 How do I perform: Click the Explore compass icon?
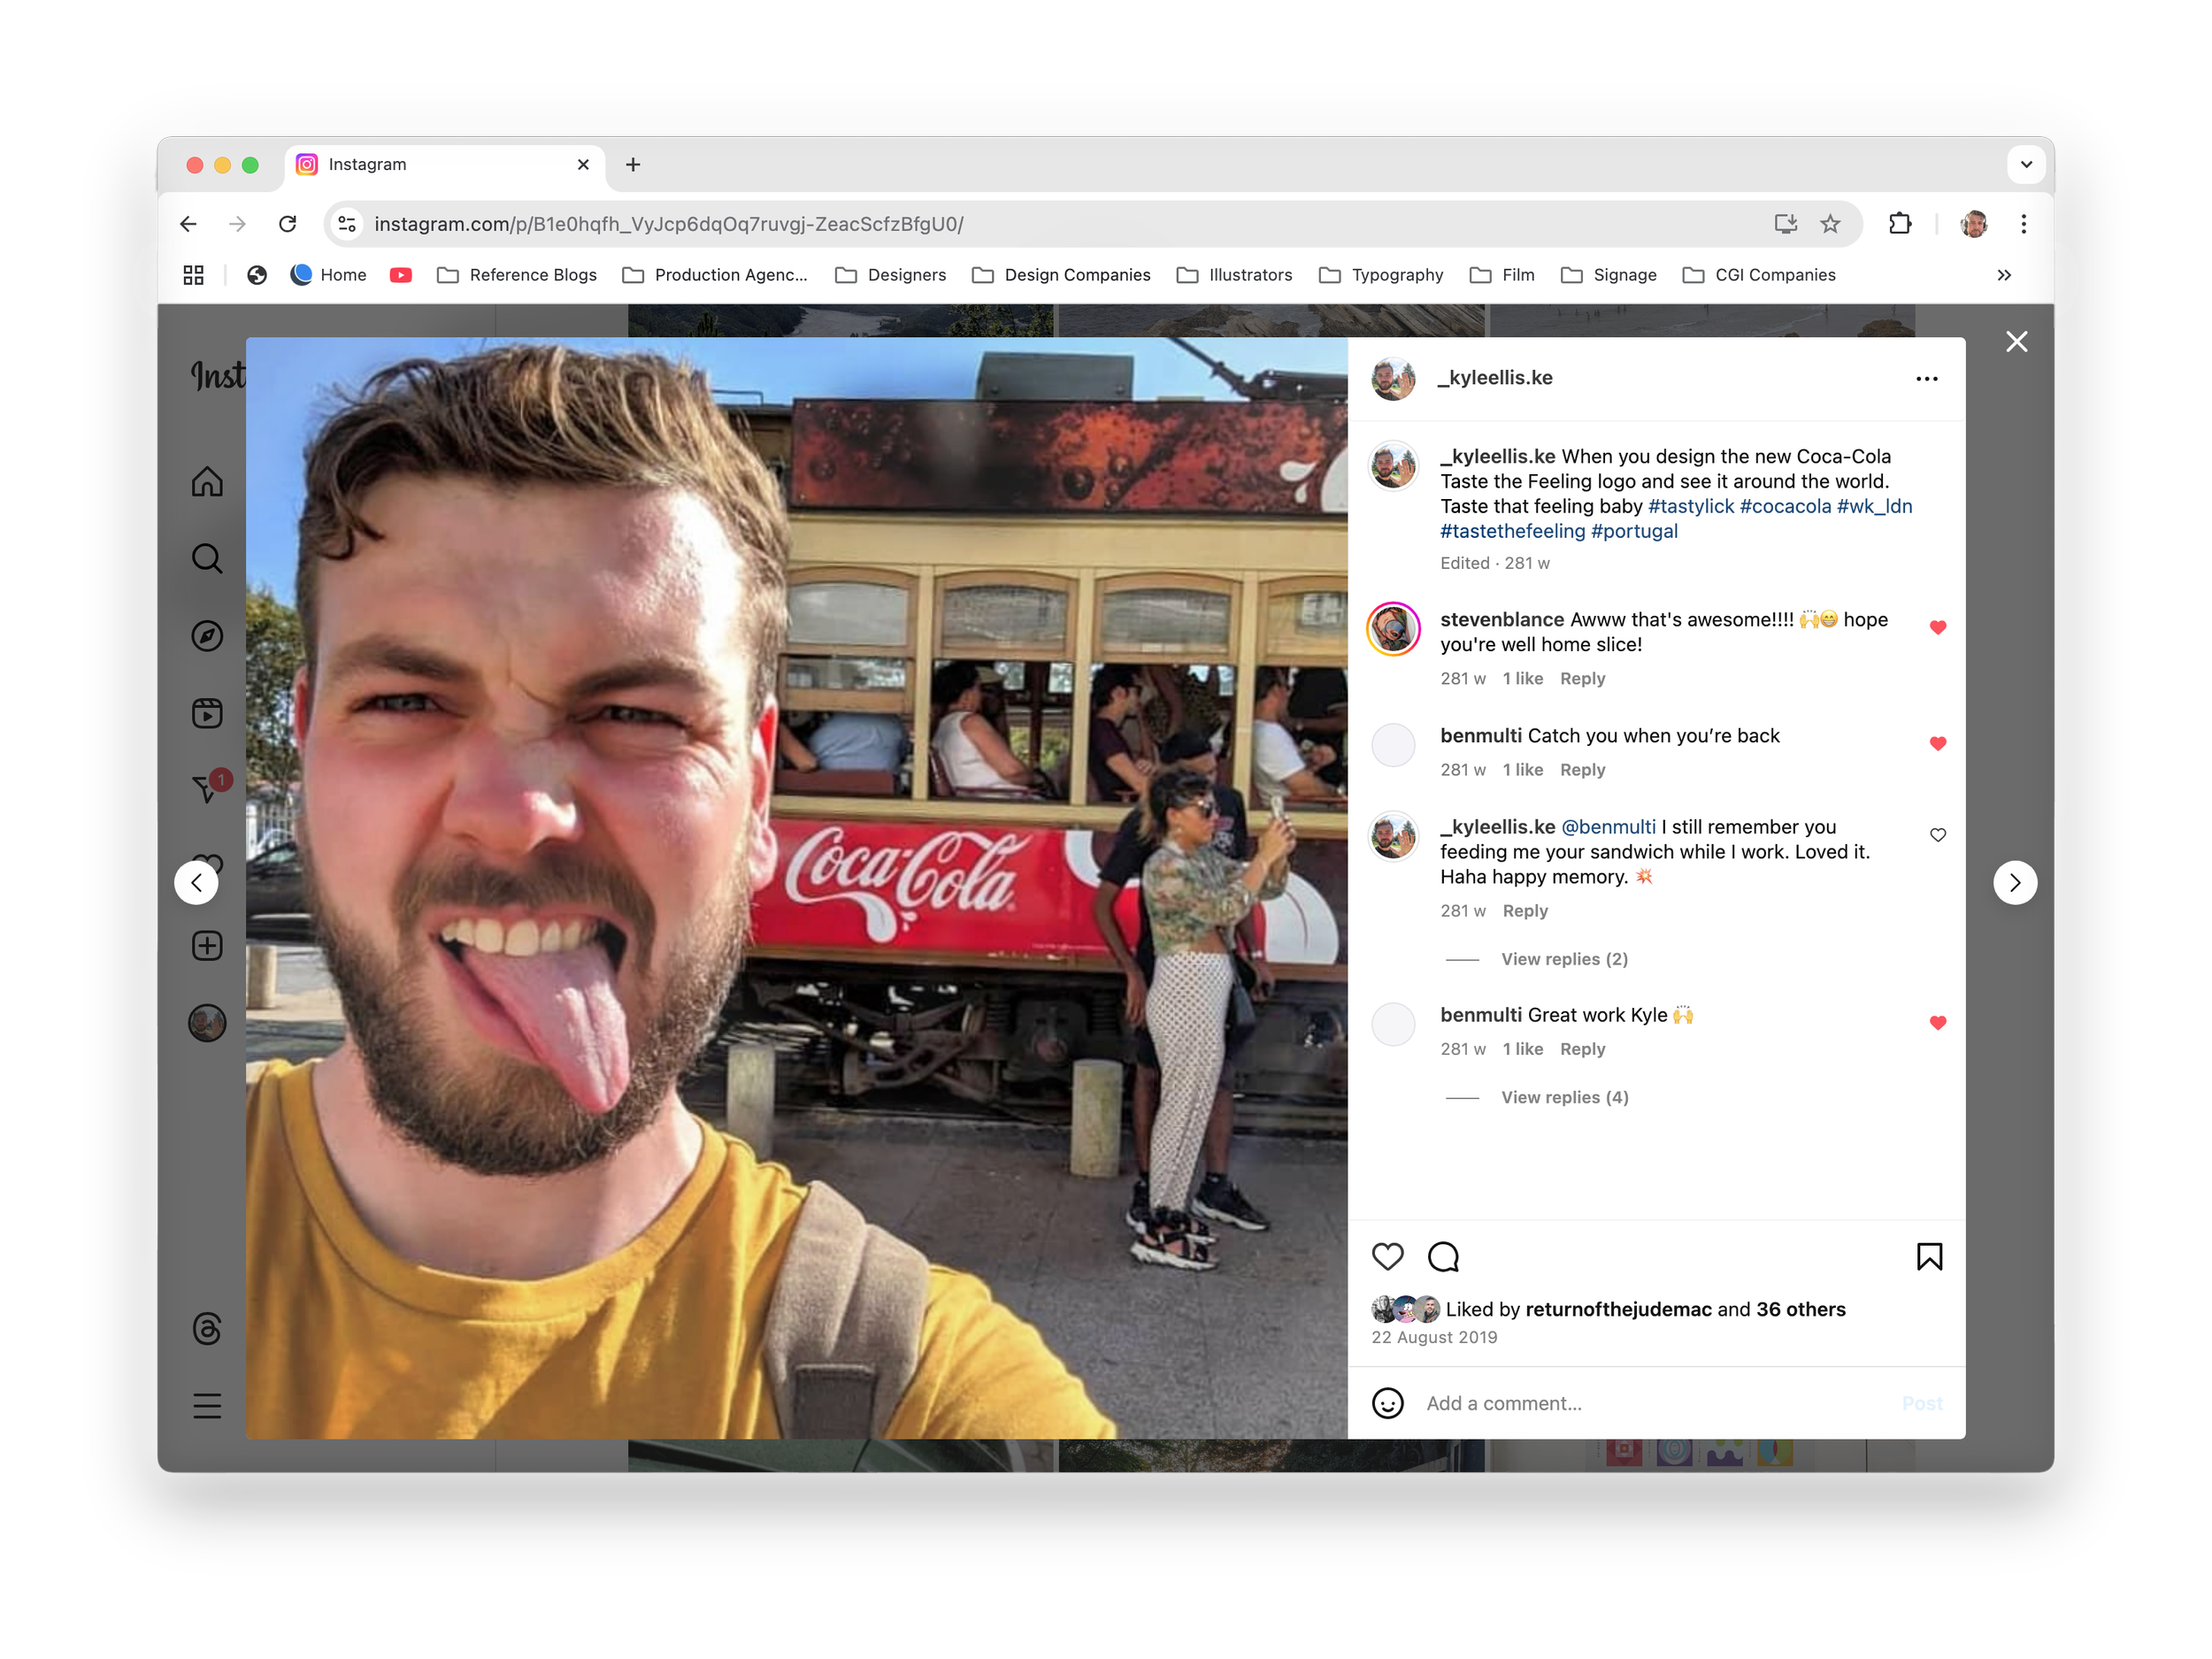click(207, 636)
